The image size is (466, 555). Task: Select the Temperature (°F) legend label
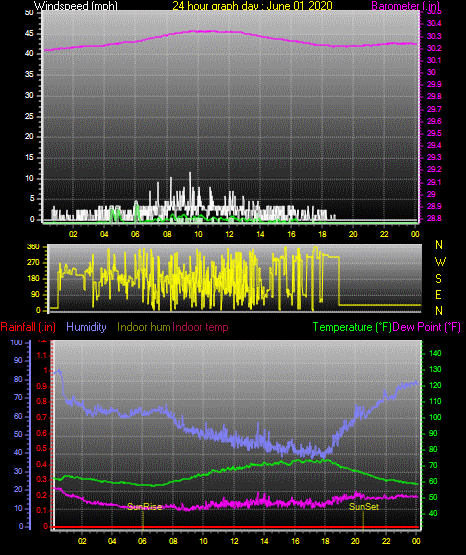pyautogui.click(x=352, y=327)
